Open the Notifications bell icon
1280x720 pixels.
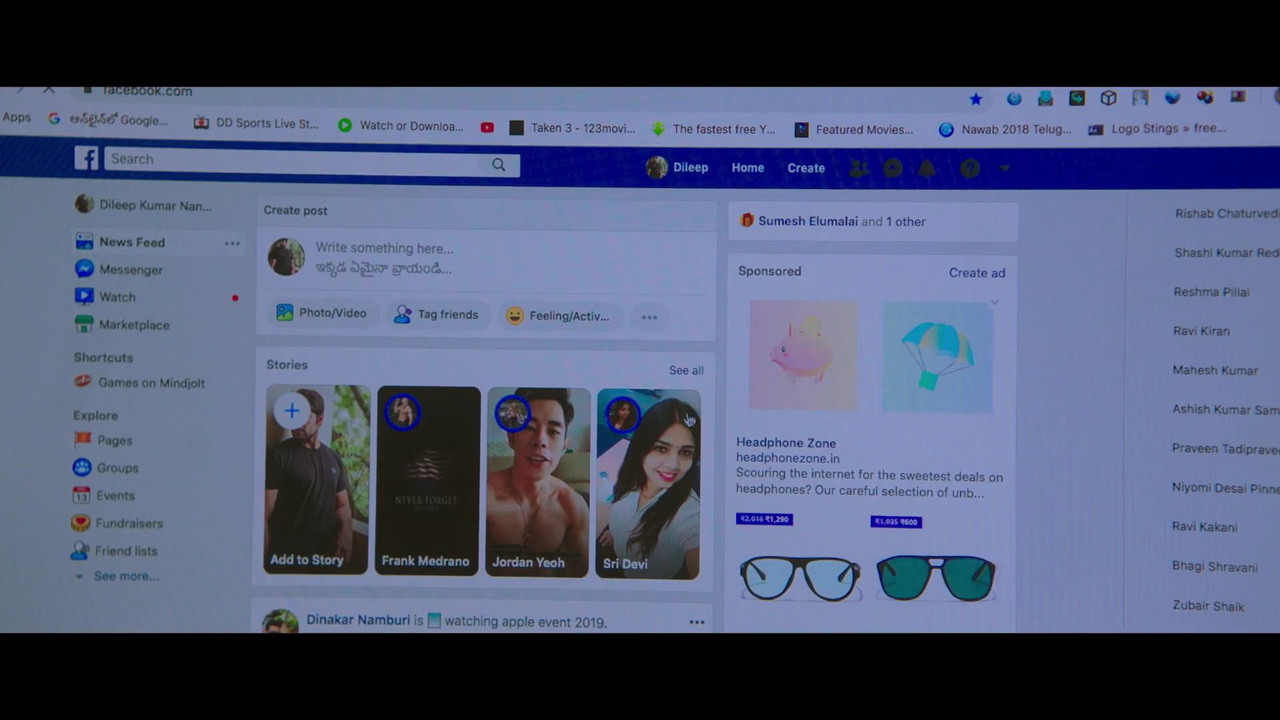coord(928,169)
